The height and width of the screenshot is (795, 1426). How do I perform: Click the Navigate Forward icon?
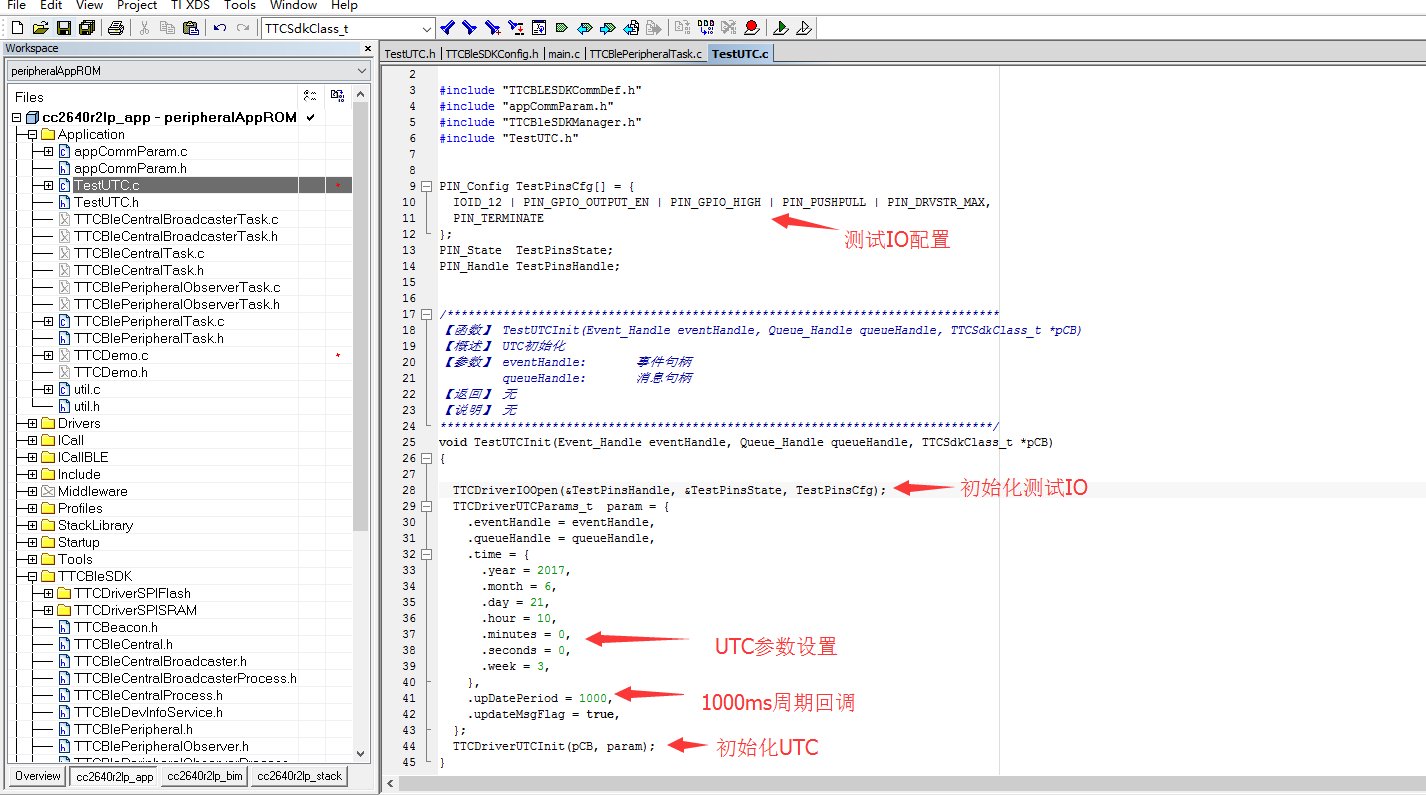654,28
